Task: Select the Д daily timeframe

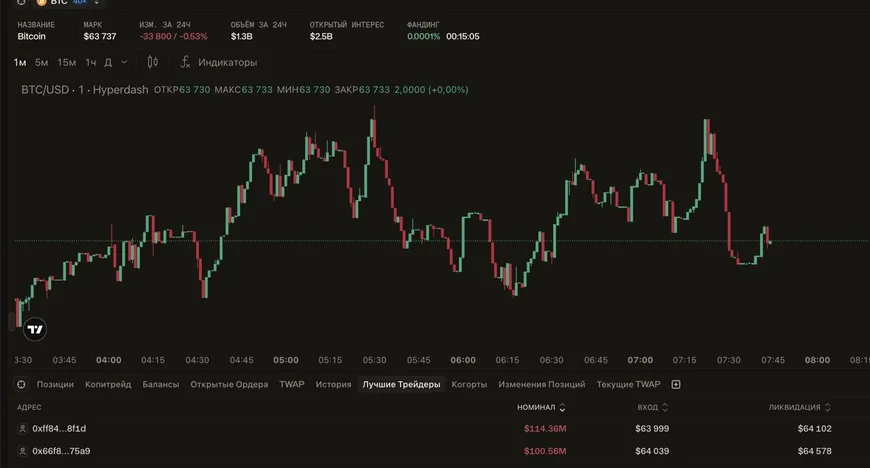Action: (x=108, y=62)
